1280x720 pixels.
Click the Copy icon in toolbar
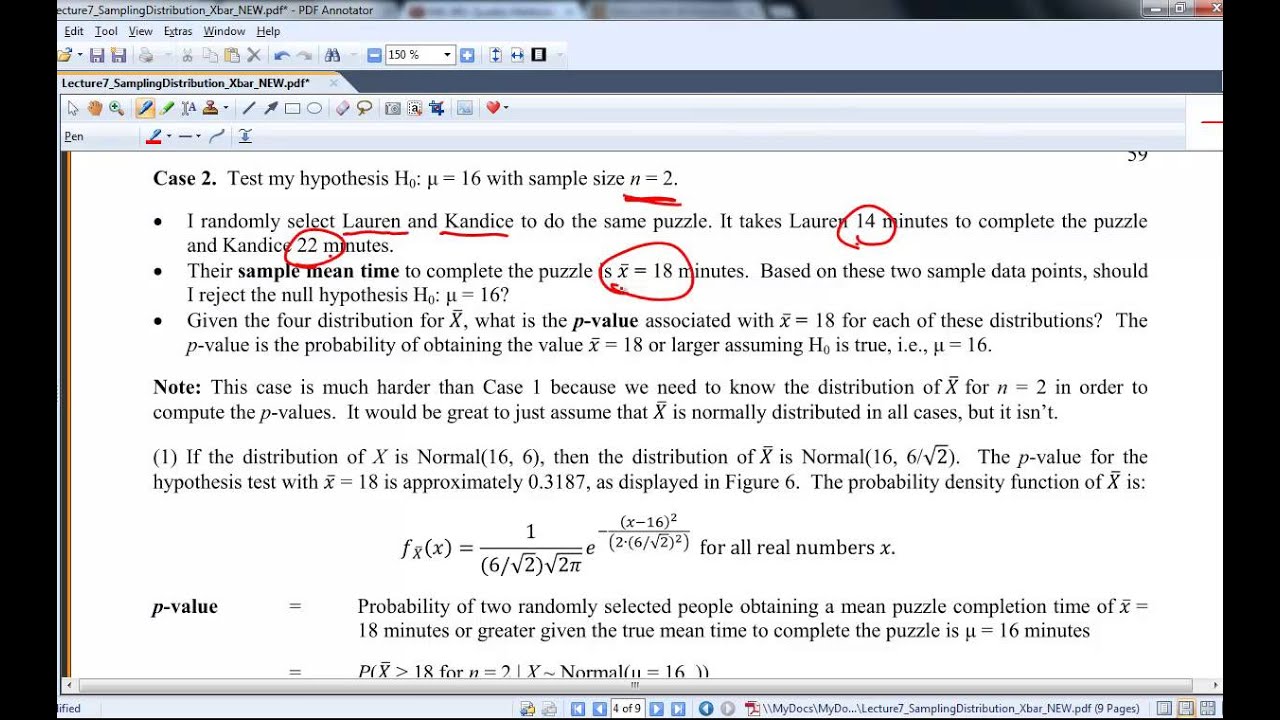pos(209,55)
